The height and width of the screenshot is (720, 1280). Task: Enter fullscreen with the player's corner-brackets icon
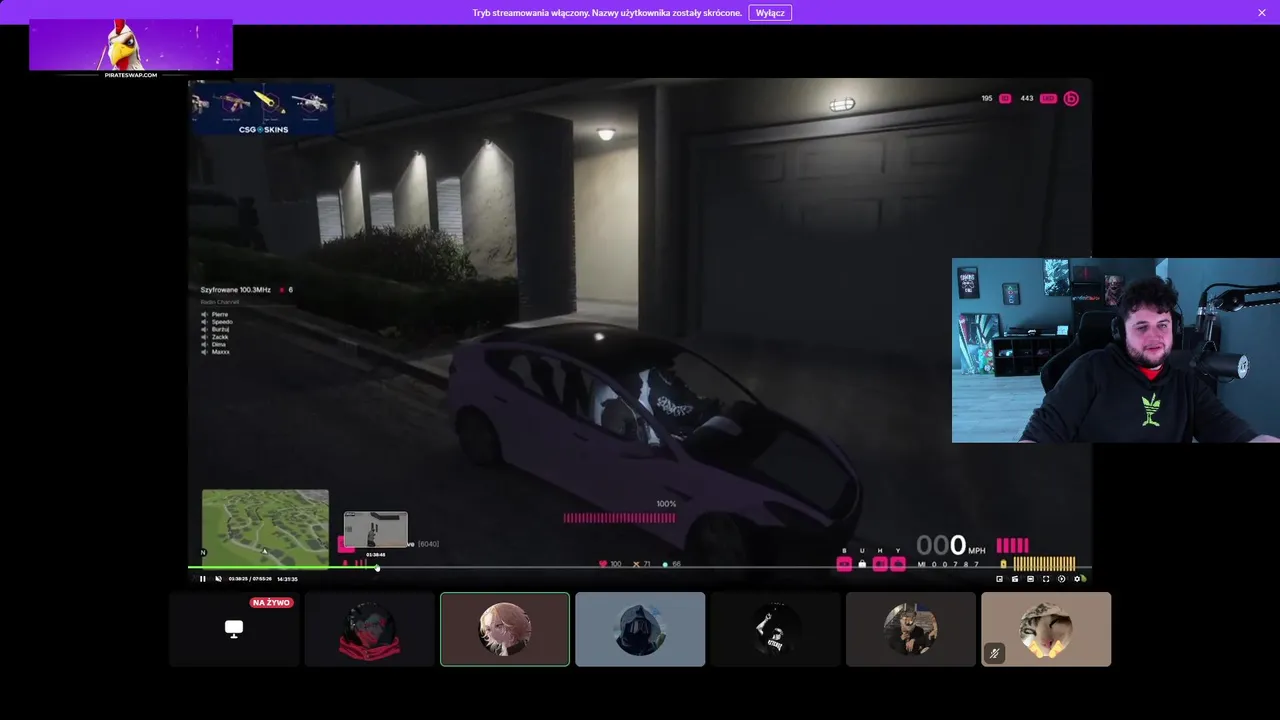pos(1046,579)
